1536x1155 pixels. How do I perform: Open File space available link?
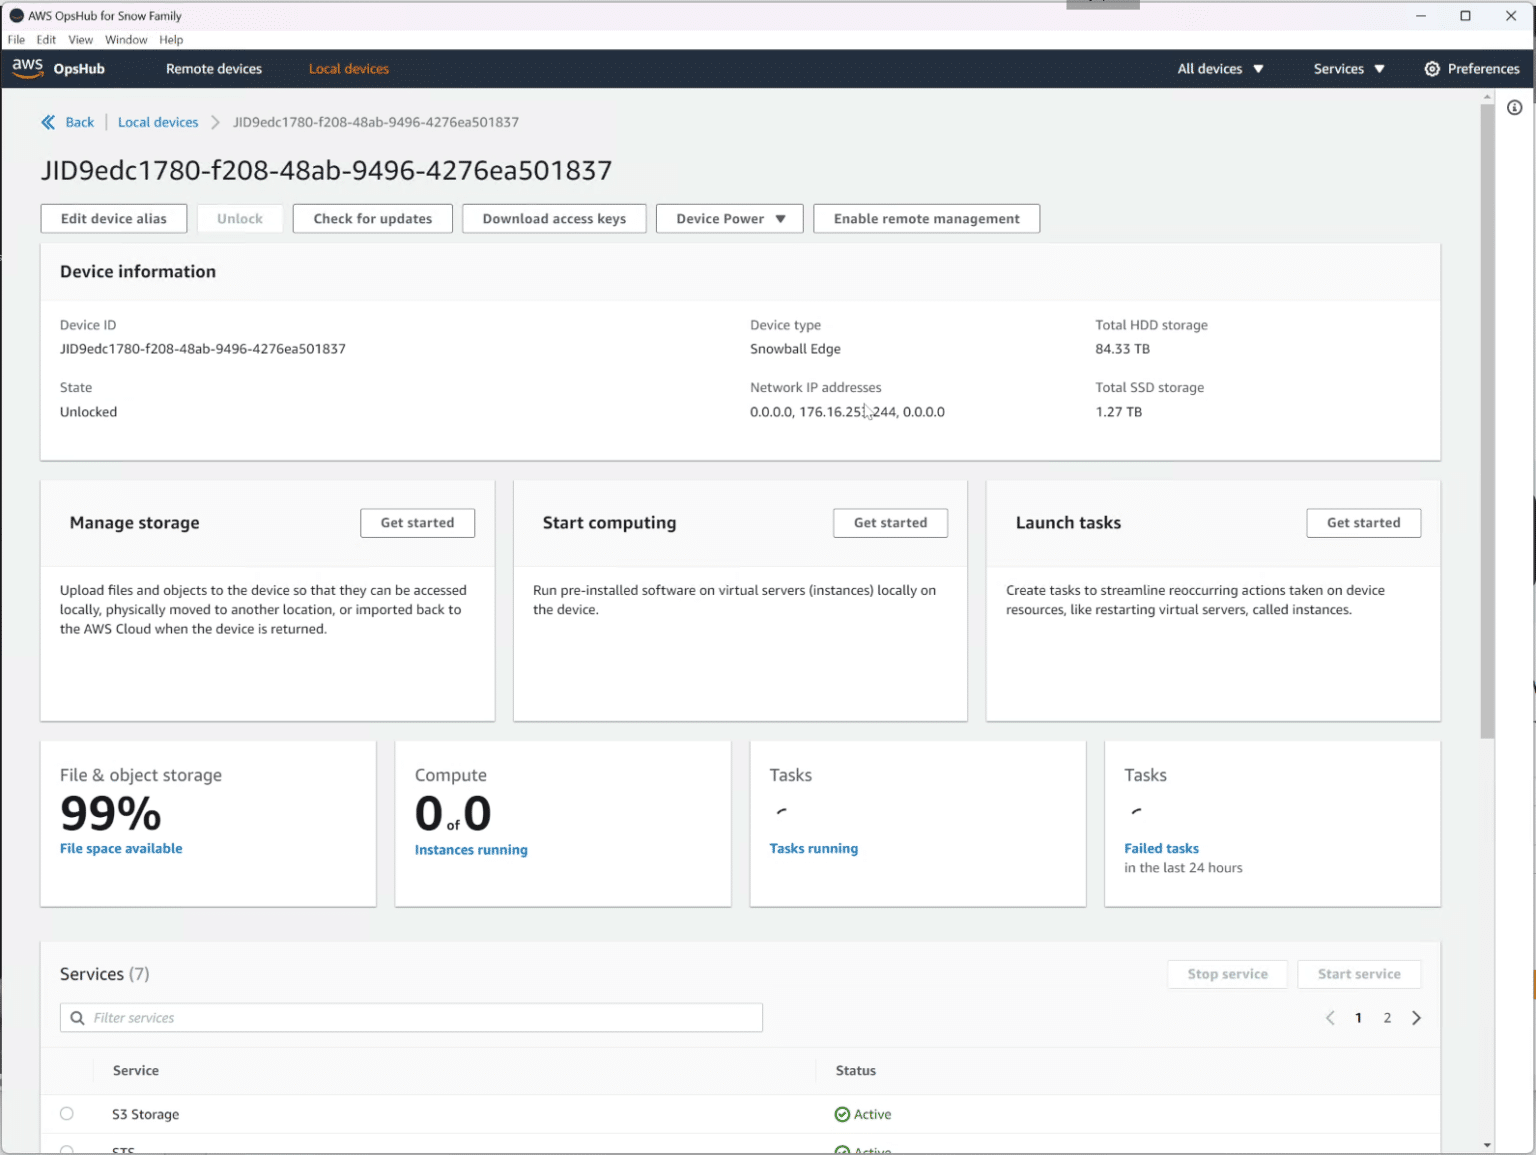(121, 848)
